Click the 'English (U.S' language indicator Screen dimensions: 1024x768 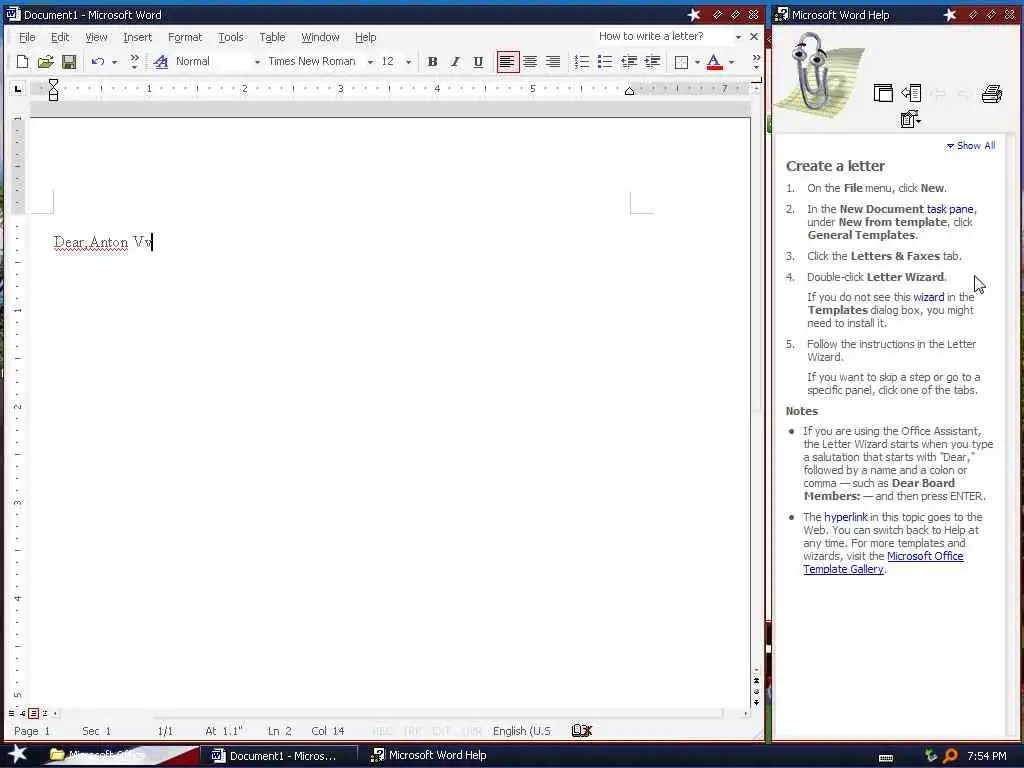522,731
